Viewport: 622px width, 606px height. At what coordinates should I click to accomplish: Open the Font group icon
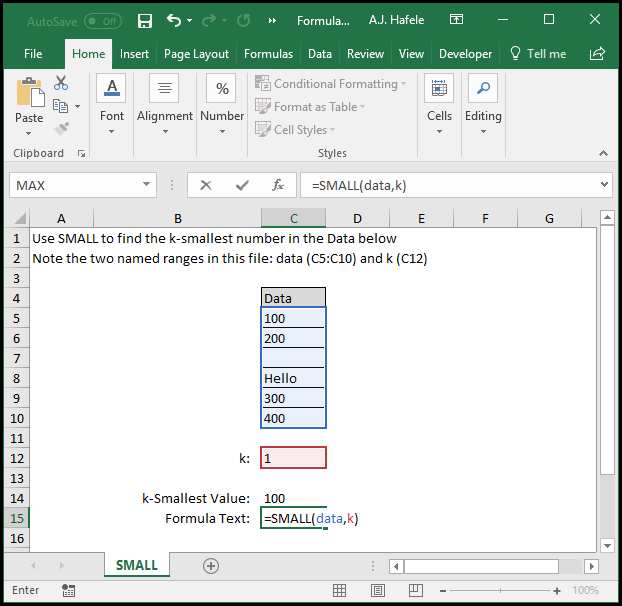111,88
